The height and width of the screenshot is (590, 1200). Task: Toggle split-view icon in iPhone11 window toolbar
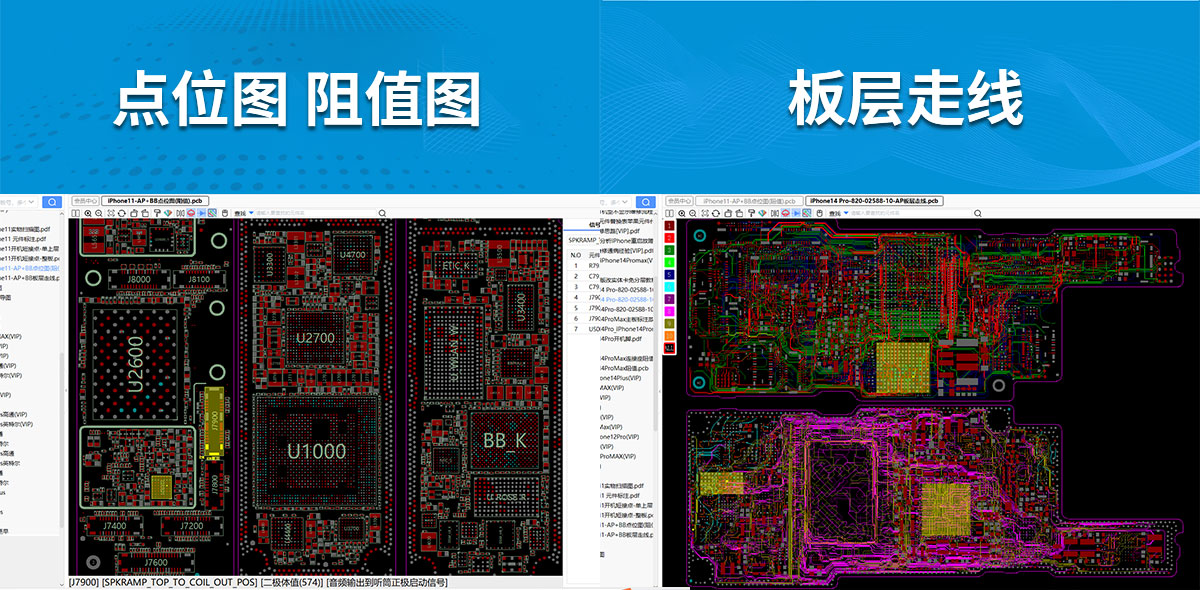76,213
